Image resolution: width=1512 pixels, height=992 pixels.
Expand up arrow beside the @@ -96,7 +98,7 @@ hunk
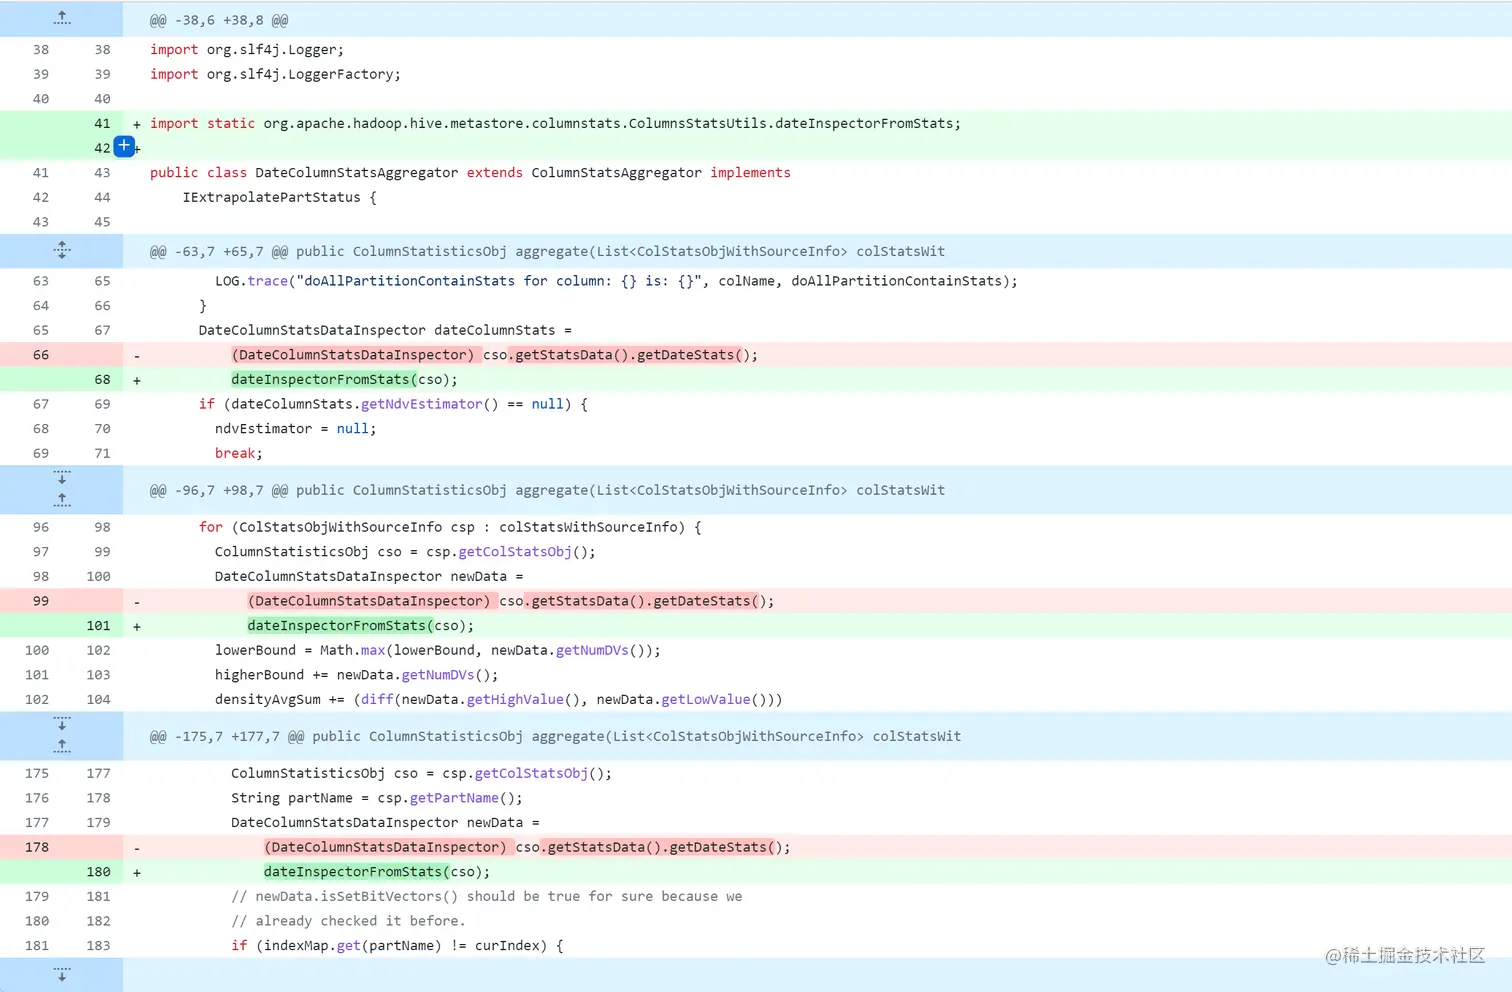(x=62, y=500)
